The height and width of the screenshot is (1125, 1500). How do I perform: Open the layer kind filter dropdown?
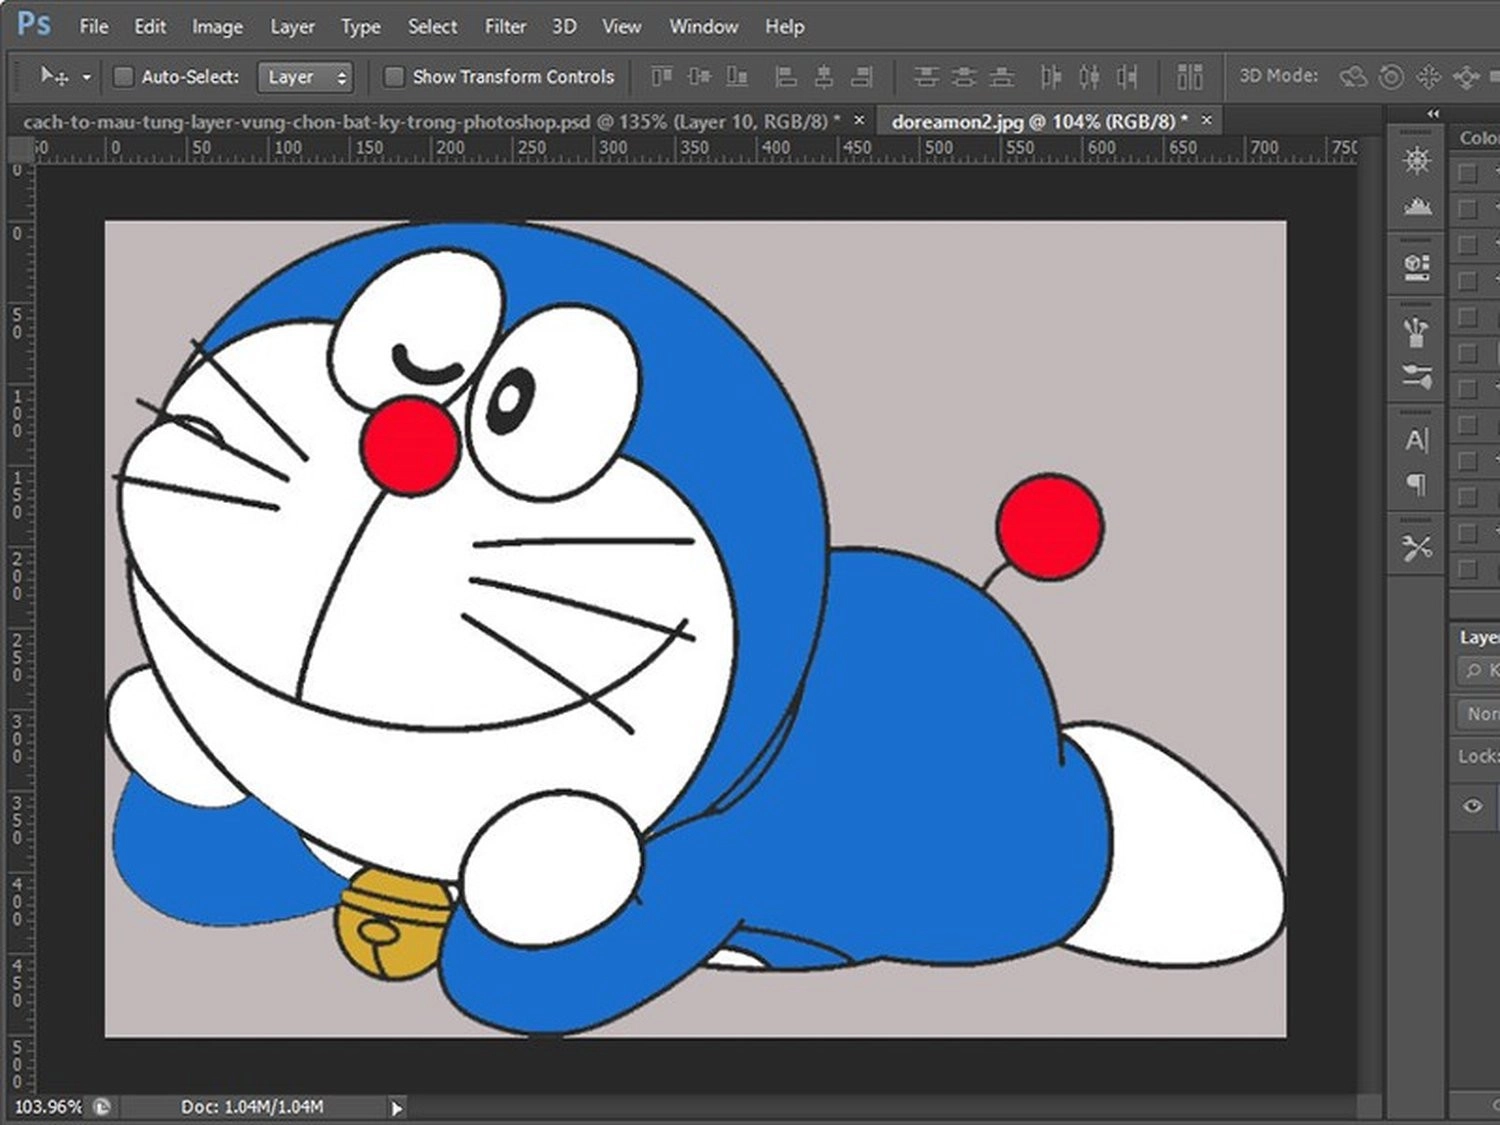1478,671
